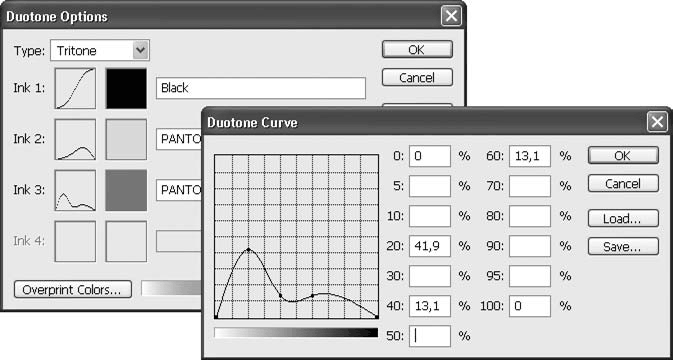
Task: Open Ink 3 curve thumbnail
Action: tap(75, 190)
